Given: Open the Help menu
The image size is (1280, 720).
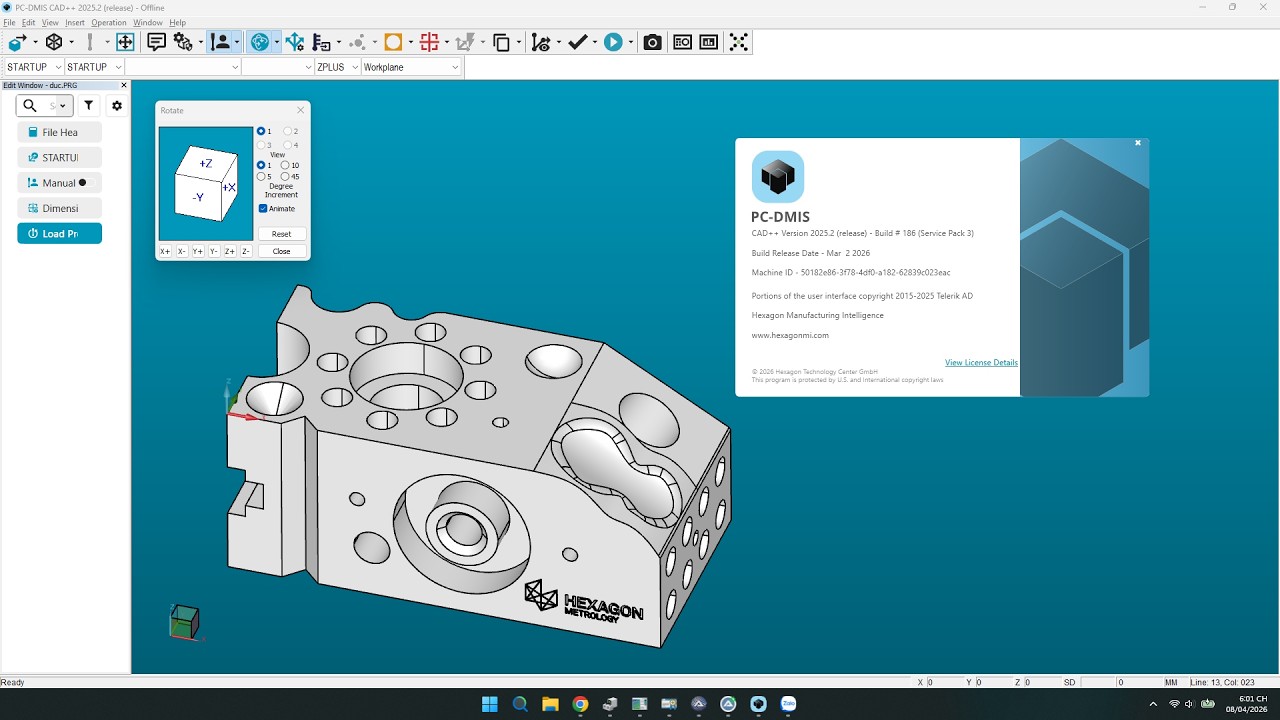Looking at the screenshot, I should tap(178, 22).
